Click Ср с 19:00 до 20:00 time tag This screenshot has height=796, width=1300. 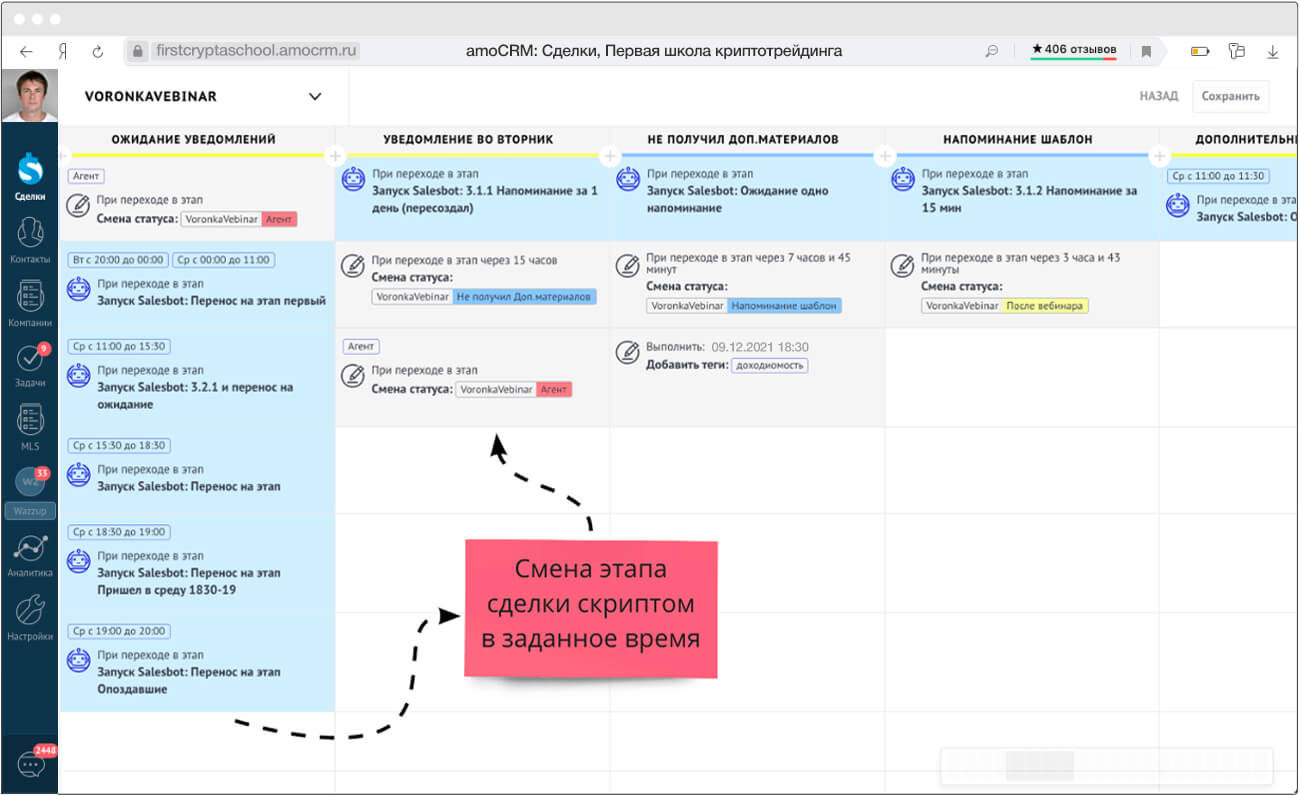pos(119,631)
